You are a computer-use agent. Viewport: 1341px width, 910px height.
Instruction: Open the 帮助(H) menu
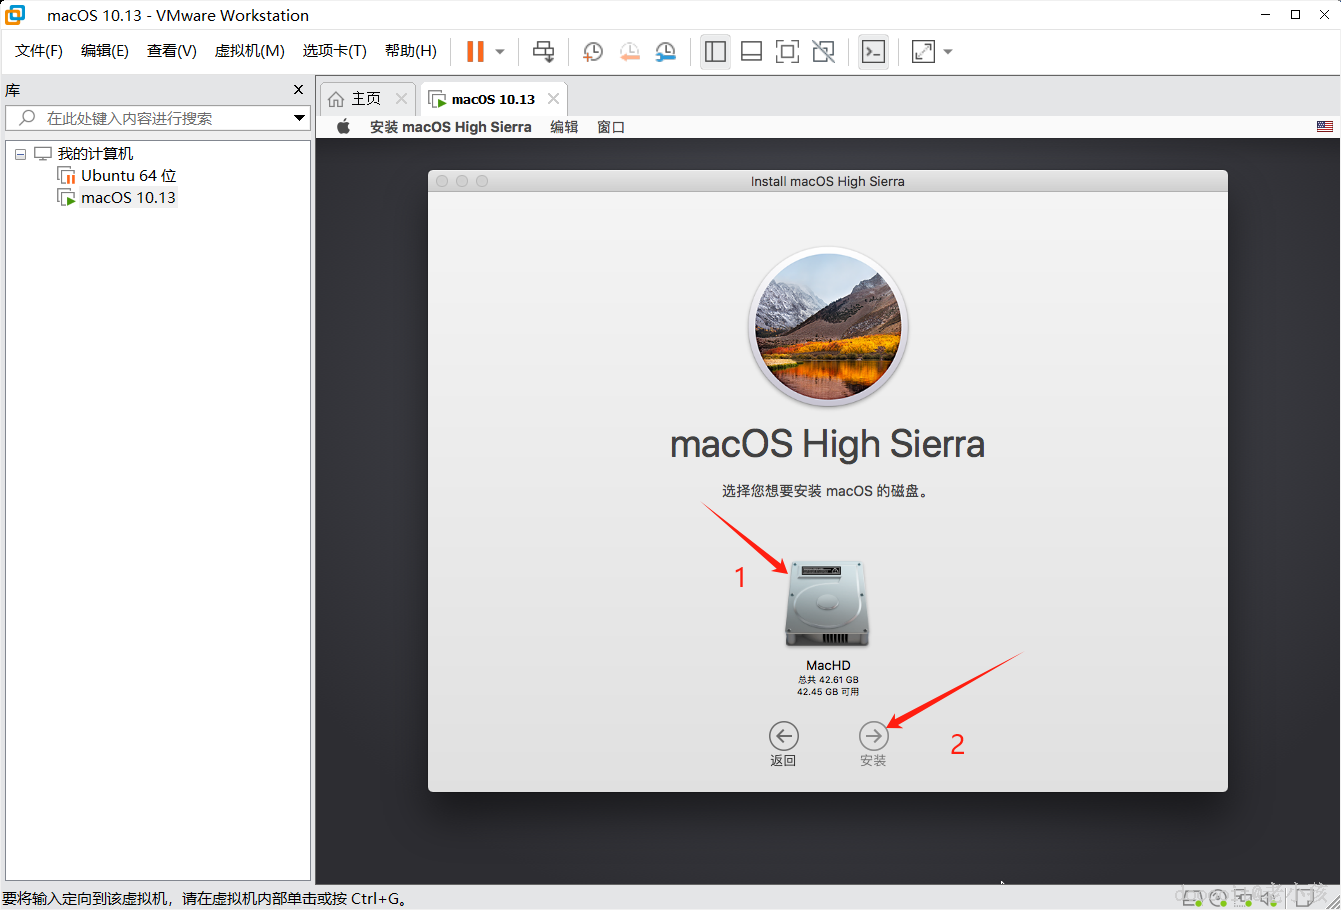pyautogui.click(x=411, y=51)
